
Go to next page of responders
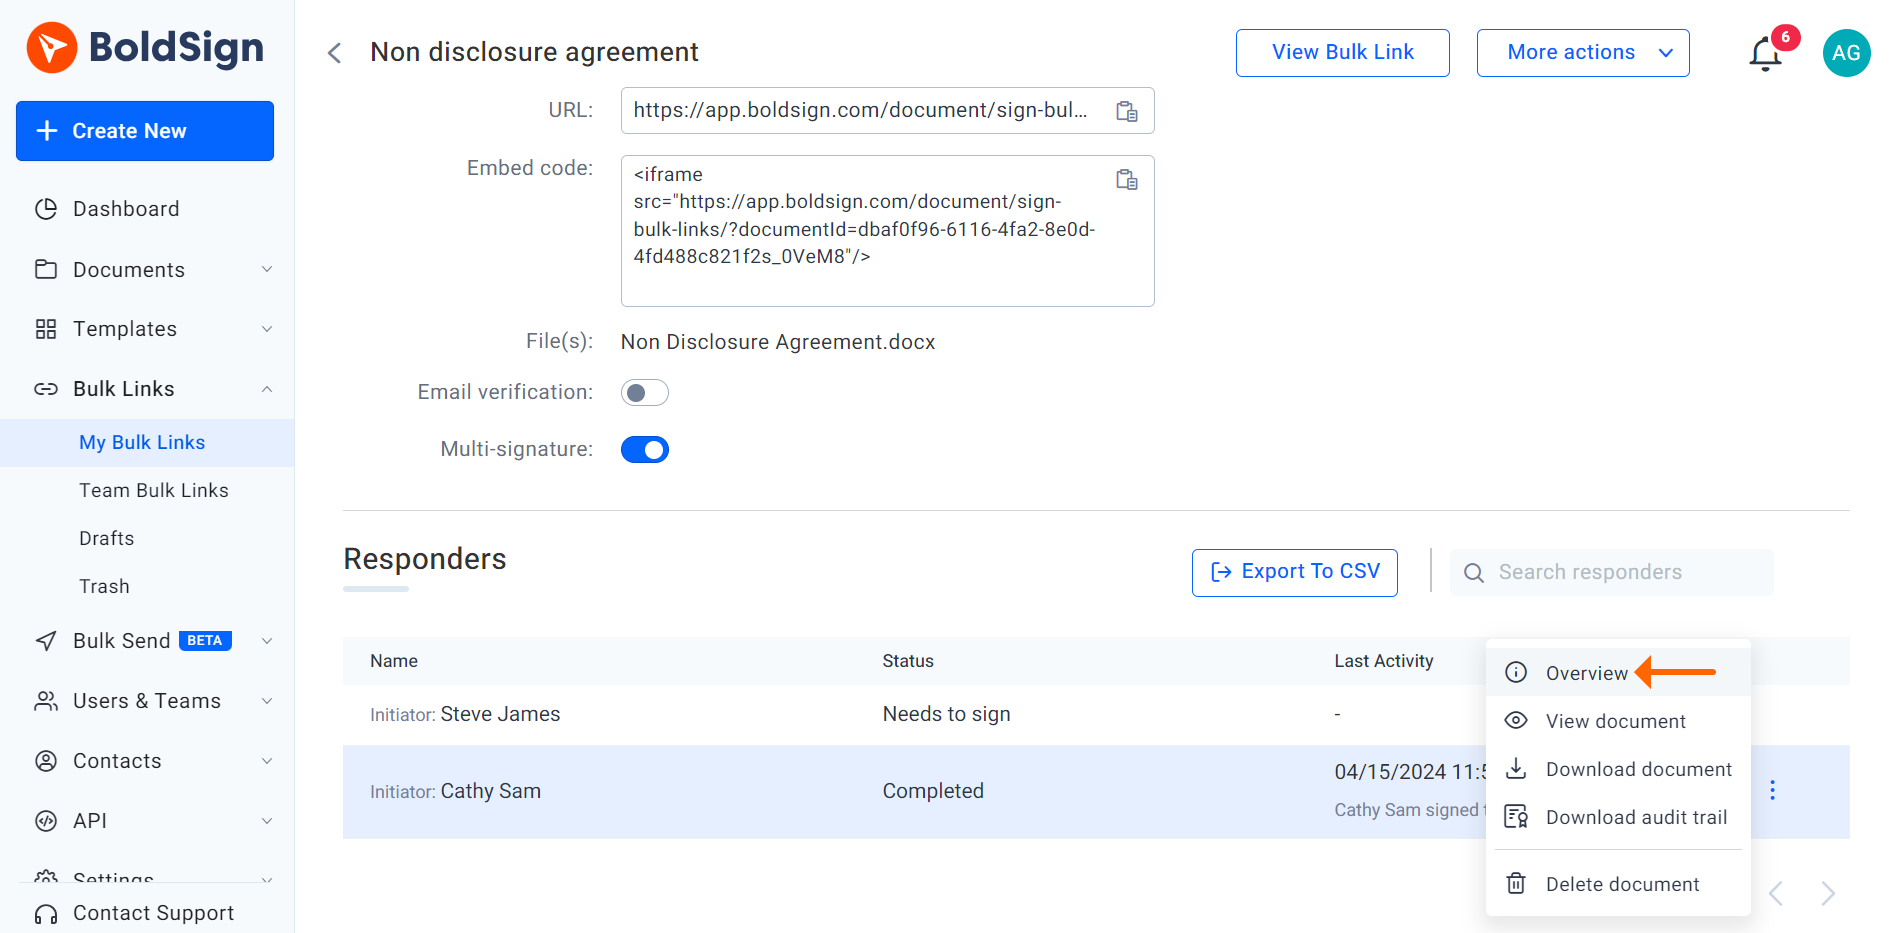tap(1827, 893)
